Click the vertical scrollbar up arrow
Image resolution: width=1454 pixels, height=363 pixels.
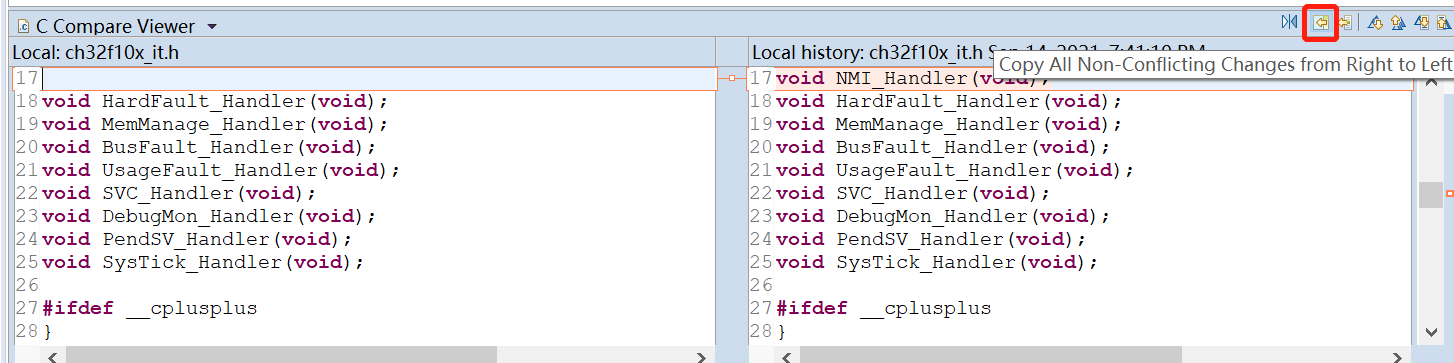coord(1430,84)
